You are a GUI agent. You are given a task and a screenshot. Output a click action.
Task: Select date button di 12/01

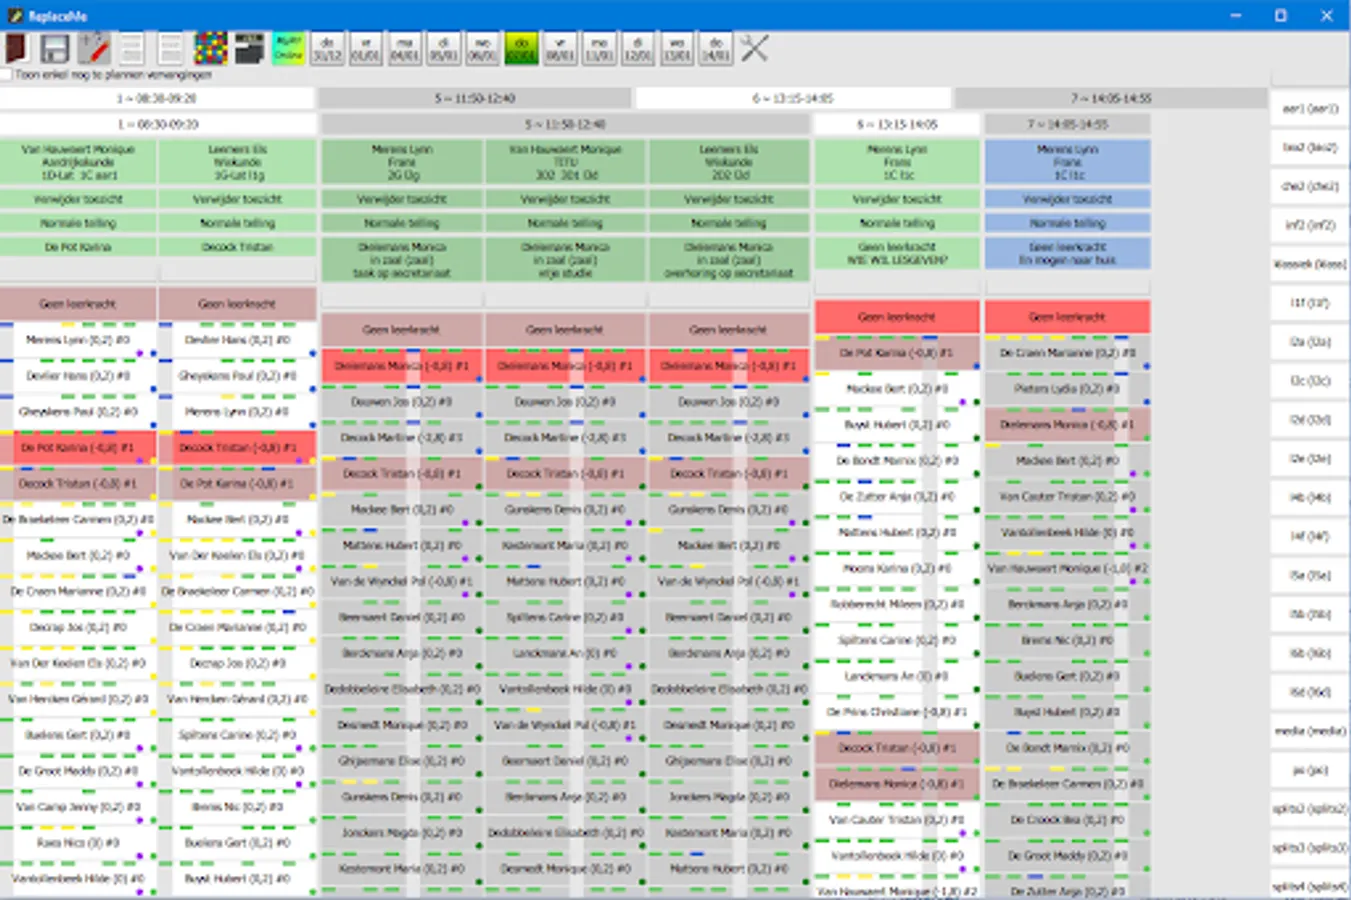point(637,48)
